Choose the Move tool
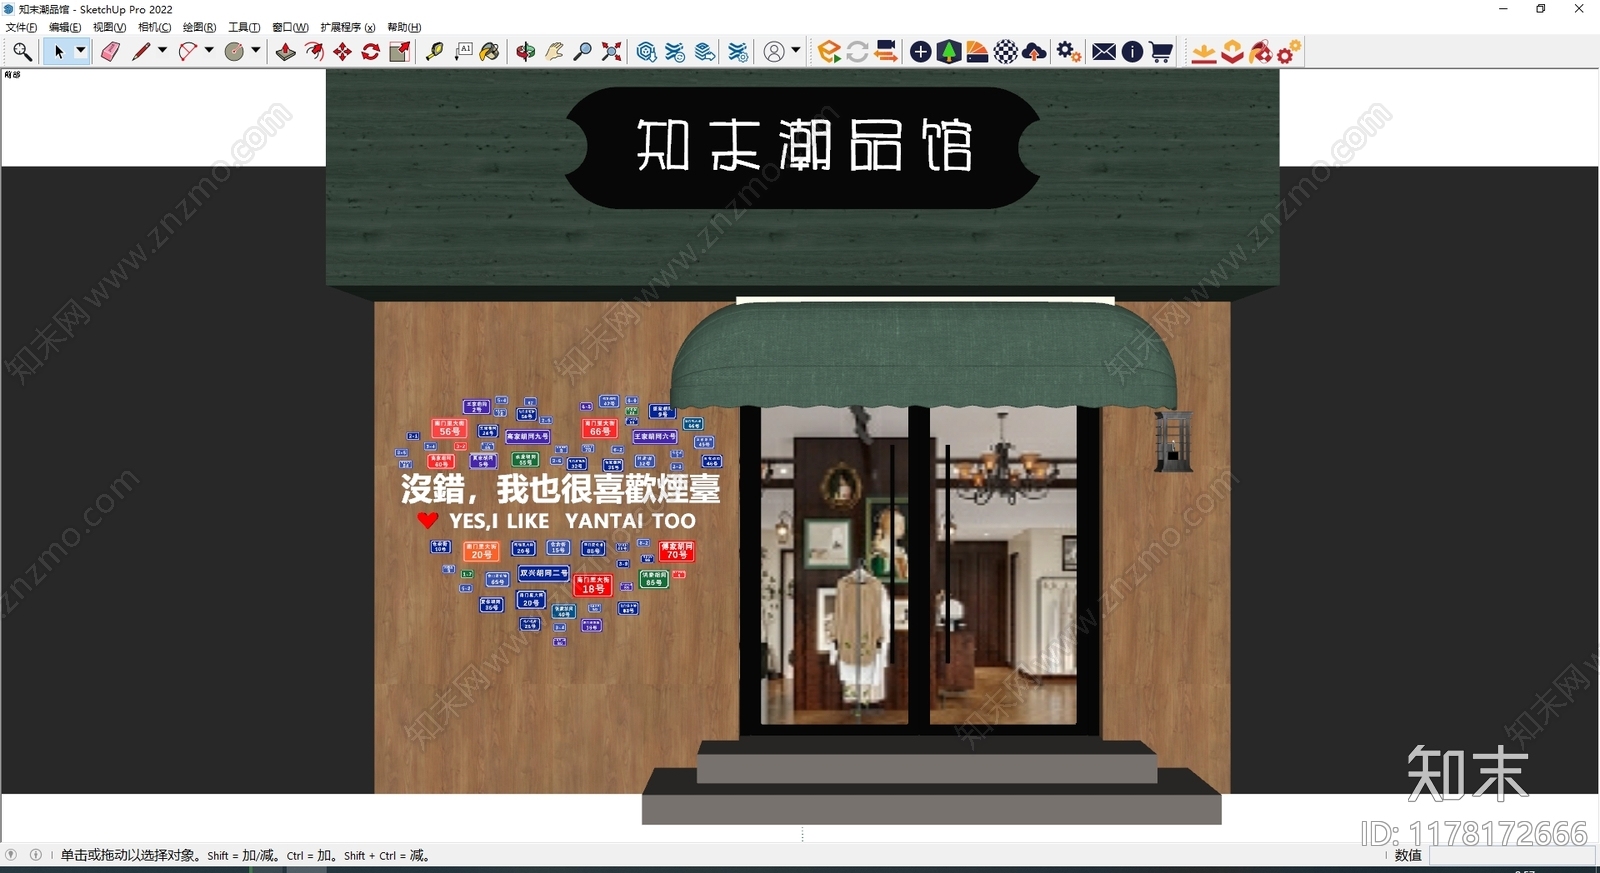1600x873 pixels. click(x=342, y=52)
